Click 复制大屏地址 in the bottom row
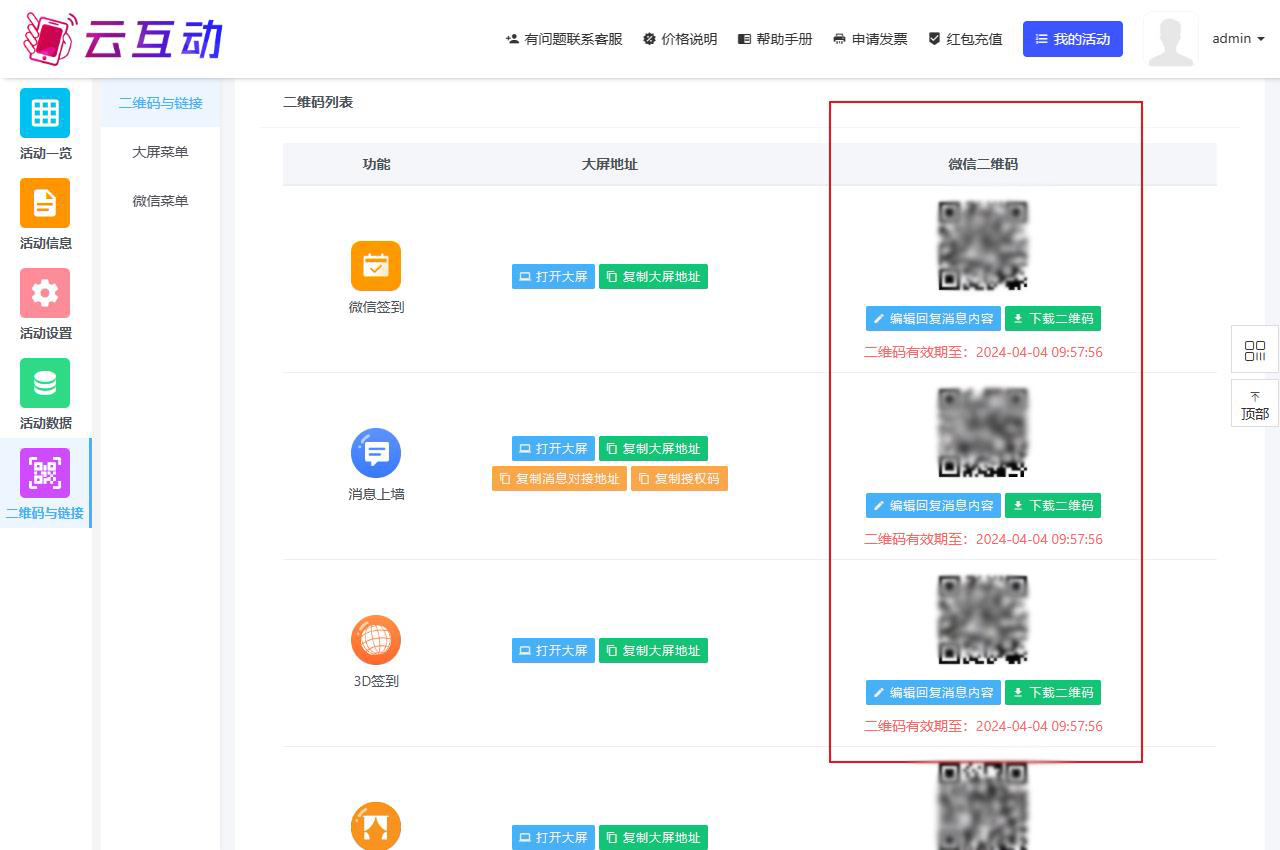Screen dimensions: 1280x850 (x=653, y=838)
